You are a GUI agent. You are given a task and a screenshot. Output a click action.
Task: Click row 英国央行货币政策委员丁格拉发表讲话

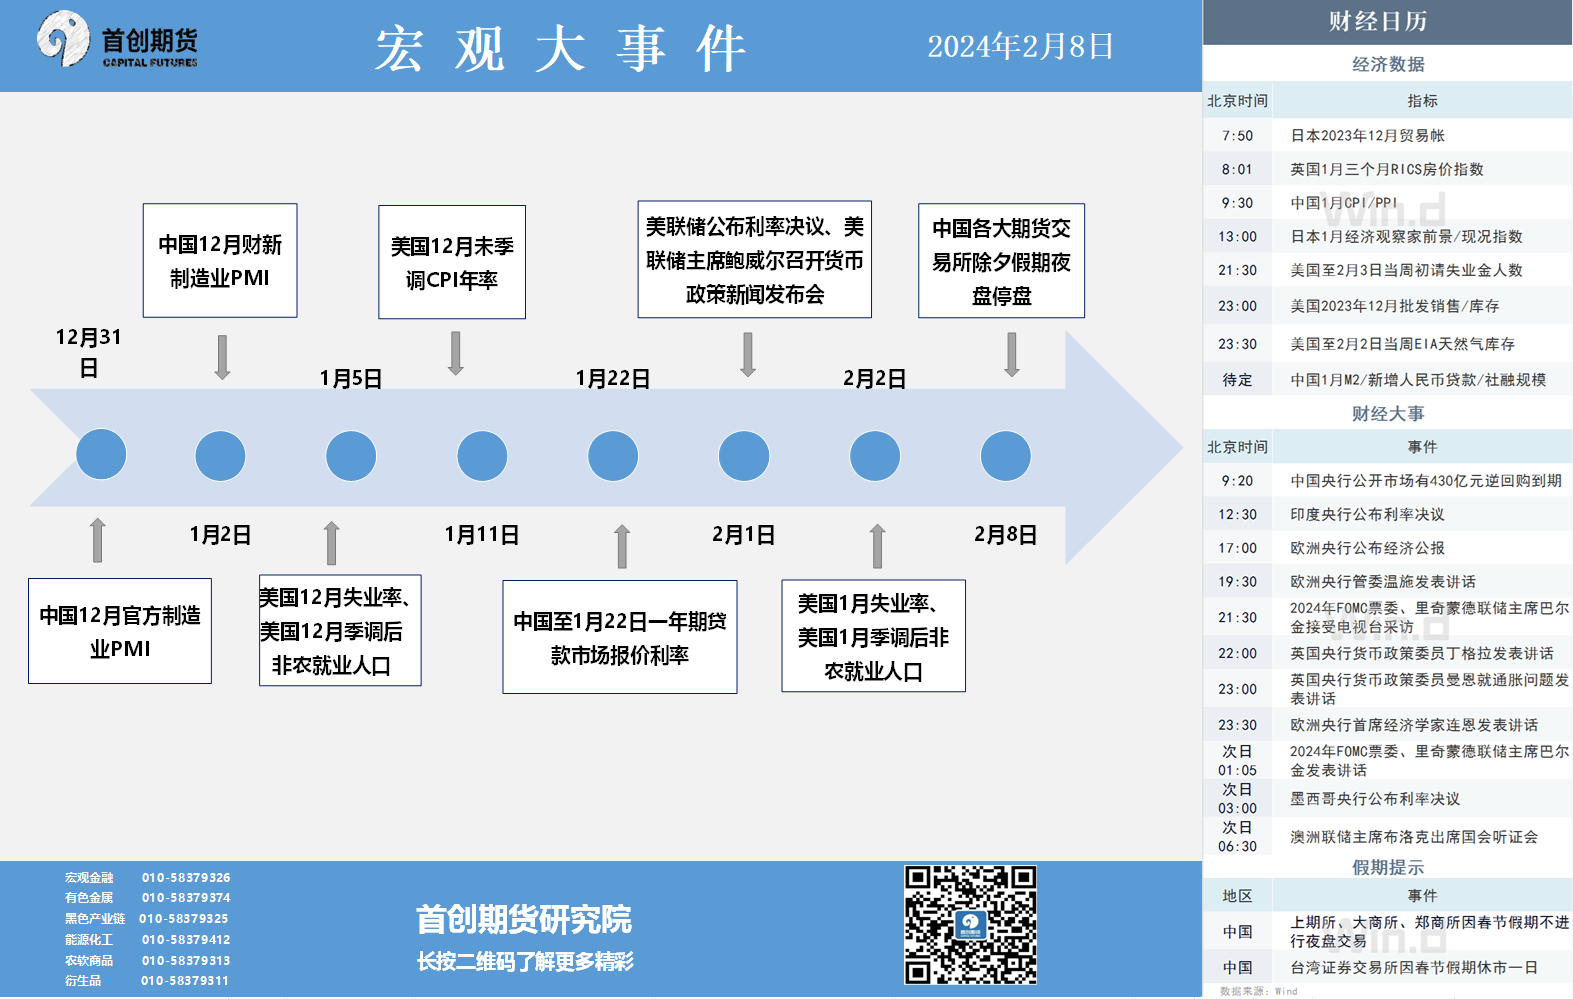click(1387, 653)
